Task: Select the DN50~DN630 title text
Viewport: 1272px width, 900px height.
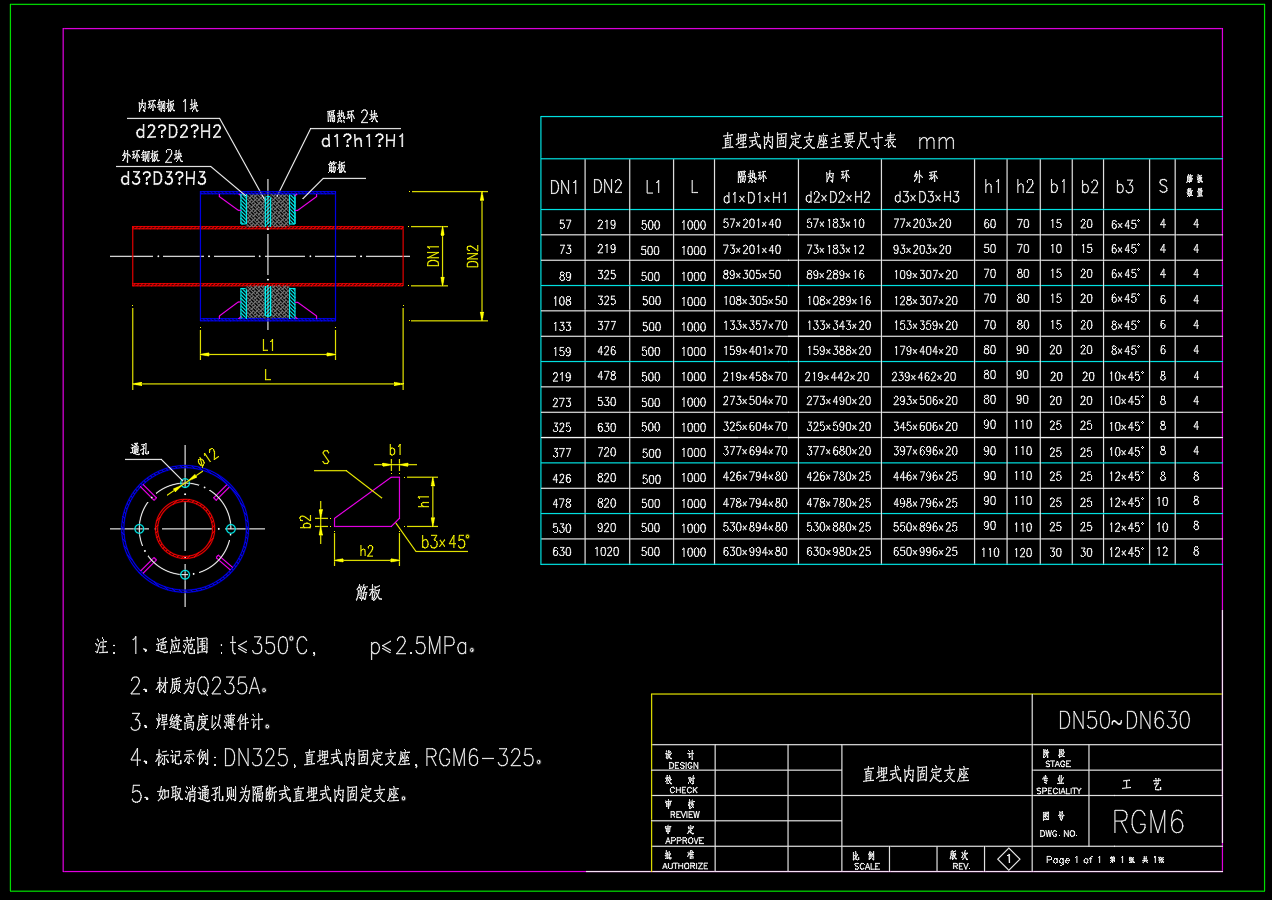Action: point(1125,720)
